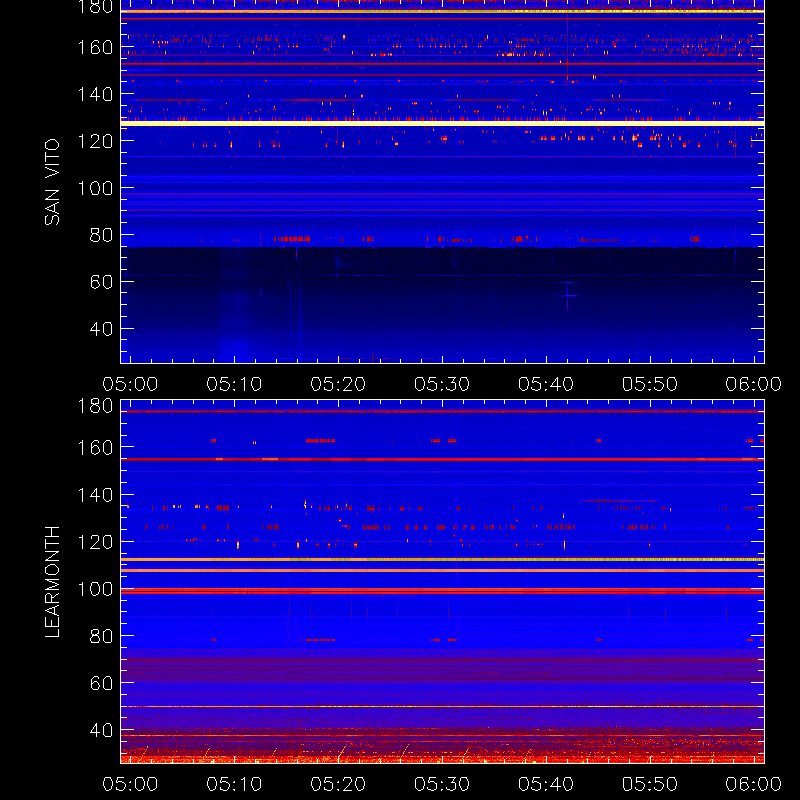This screenshot has width=800, height=800.
Task: Click inside the San Vito spectrogram plot
Action: [442, 182]
